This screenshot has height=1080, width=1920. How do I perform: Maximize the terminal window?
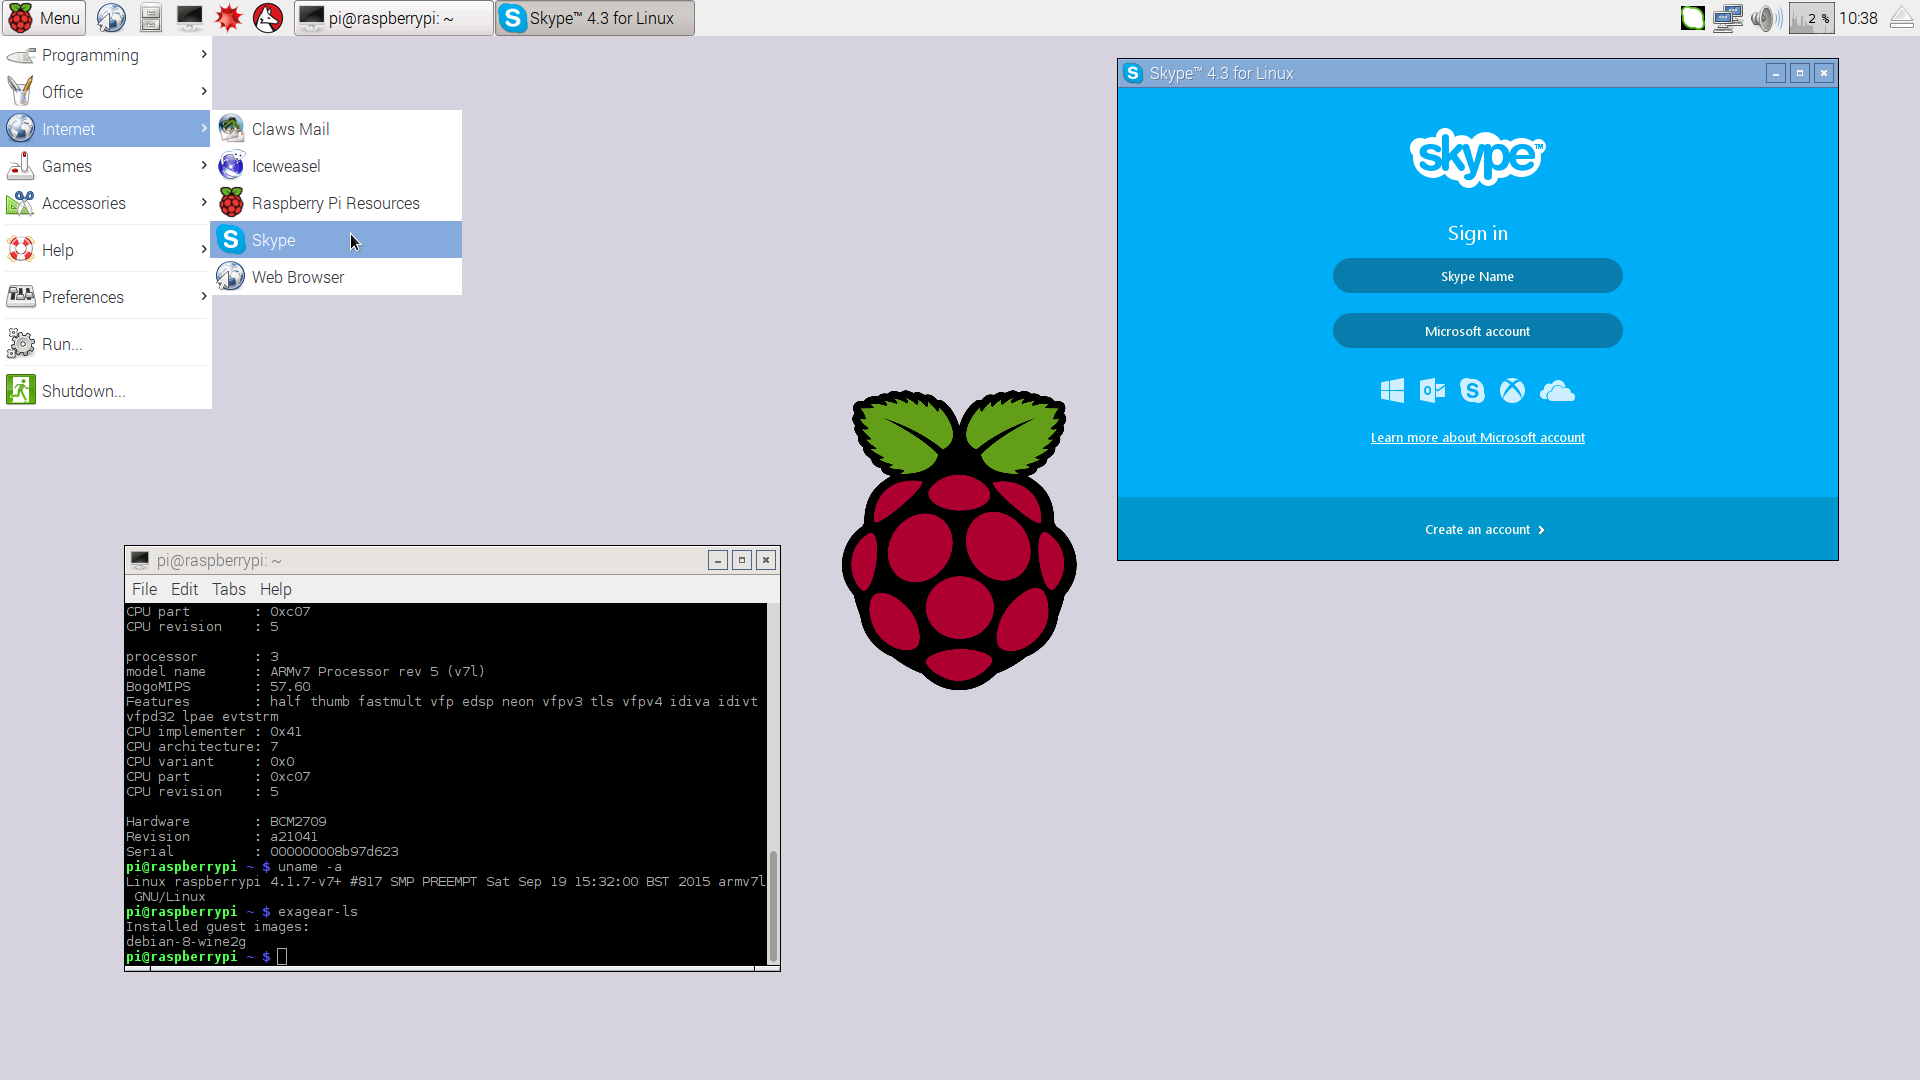742,560
